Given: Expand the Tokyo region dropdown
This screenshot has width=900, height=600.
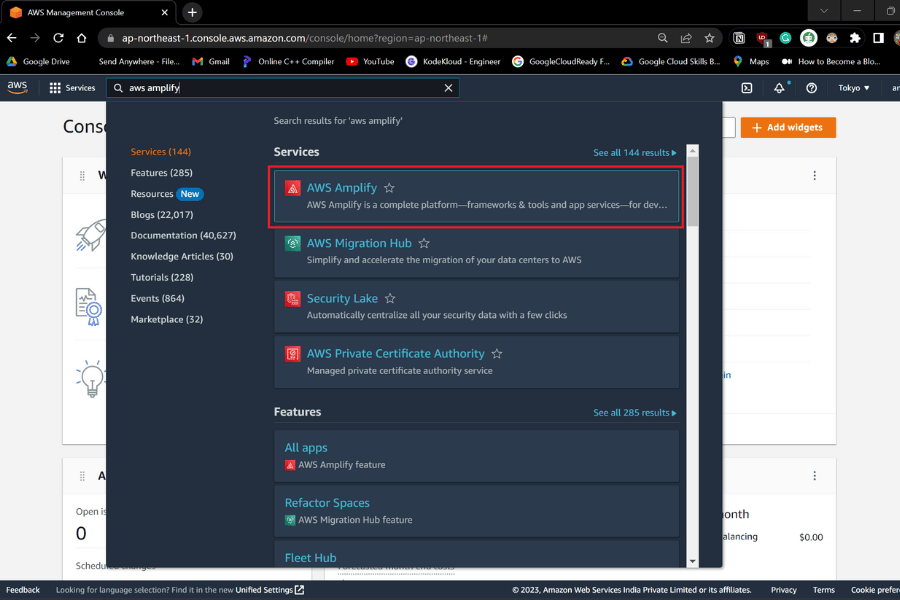Looking at the screenshot, I should click(x=854, y=88).
